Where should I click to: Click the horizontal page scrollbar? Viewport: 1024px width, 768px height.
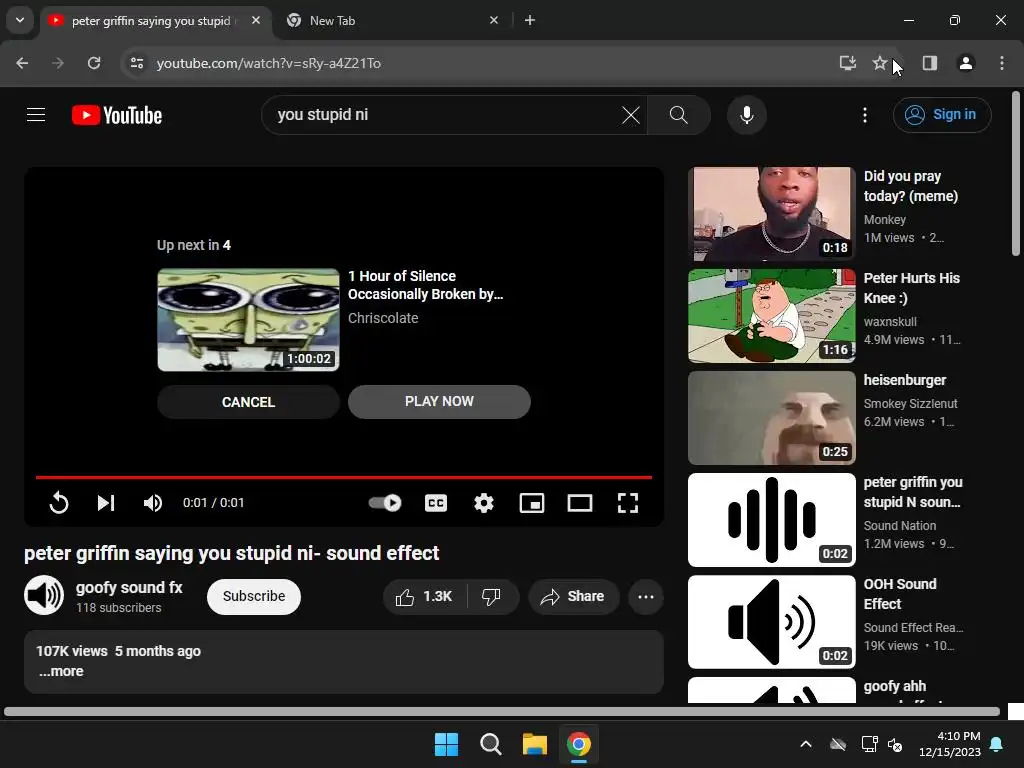pos(502,711)
